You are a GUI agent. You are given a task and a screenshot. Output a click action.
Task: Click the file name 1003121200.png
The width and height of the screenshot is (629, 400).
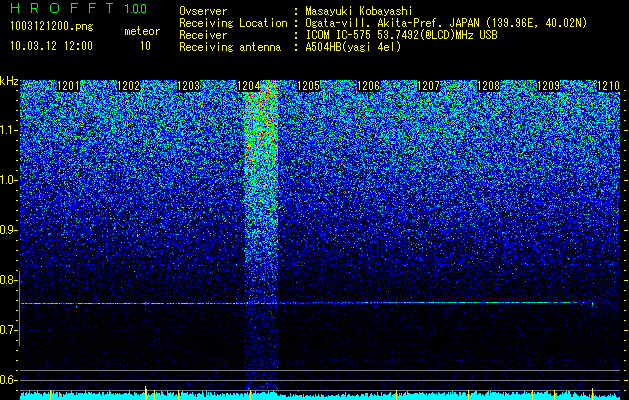coord(52,27)
